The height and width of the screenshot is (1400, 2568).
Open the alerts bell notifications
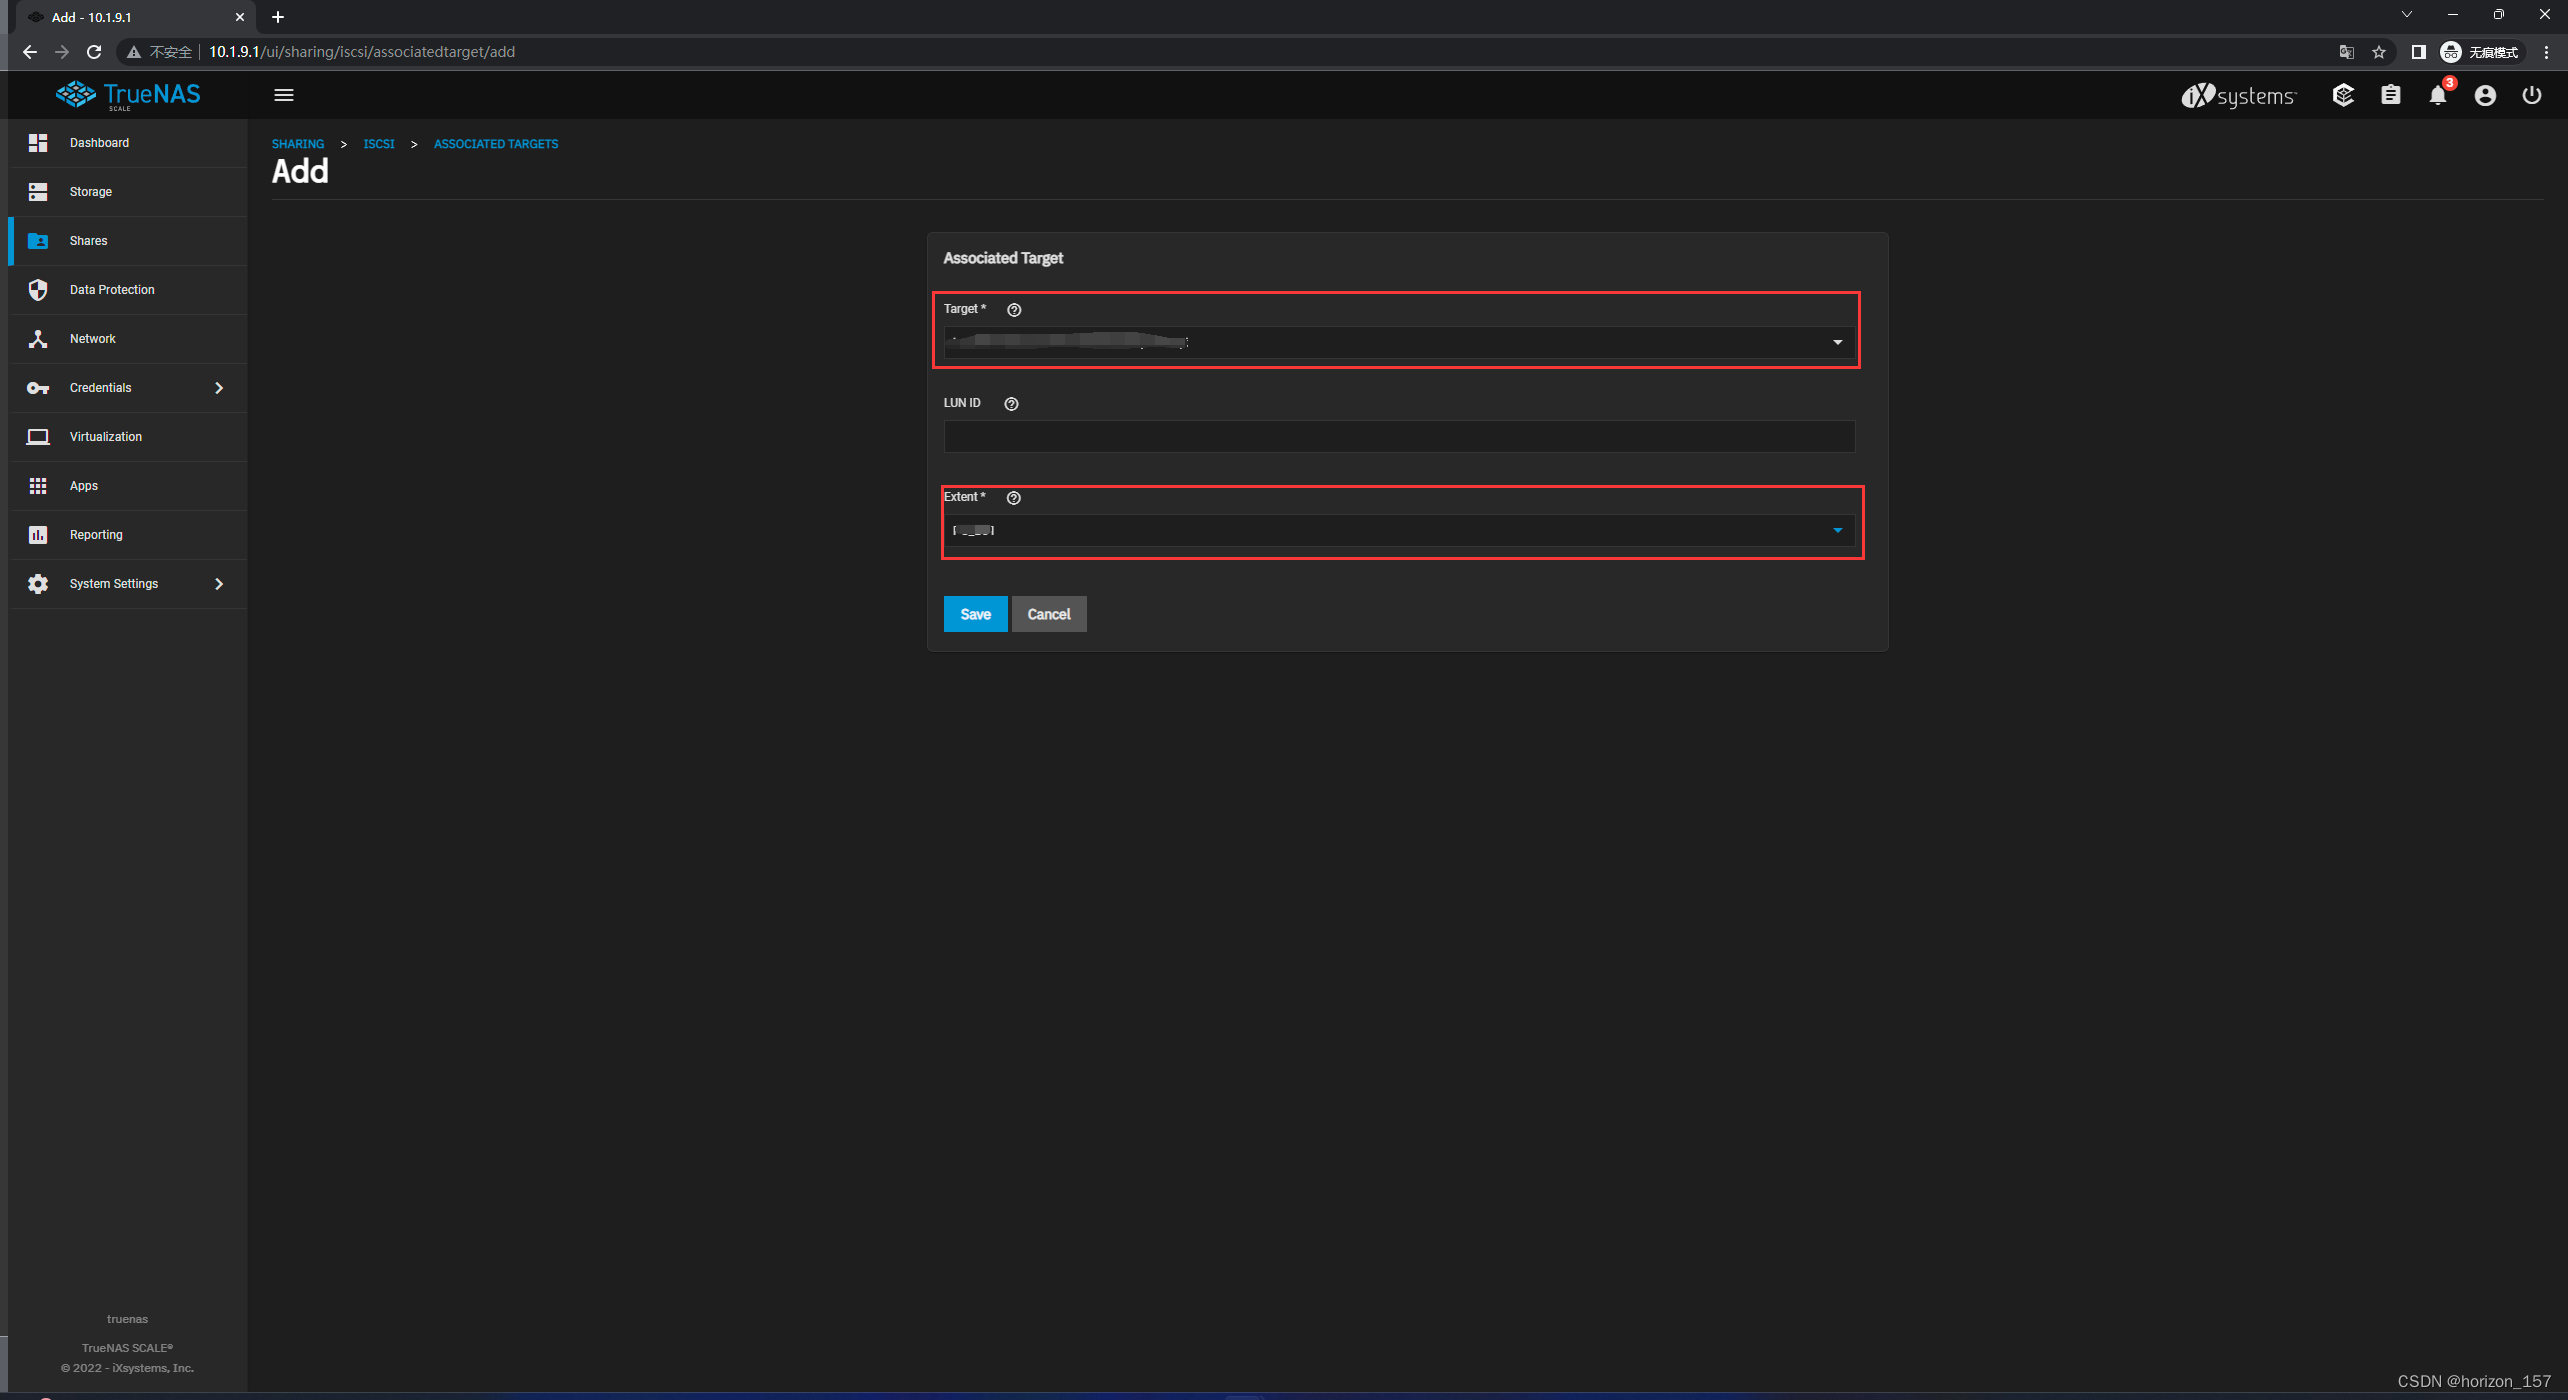tap(2438, 95)
